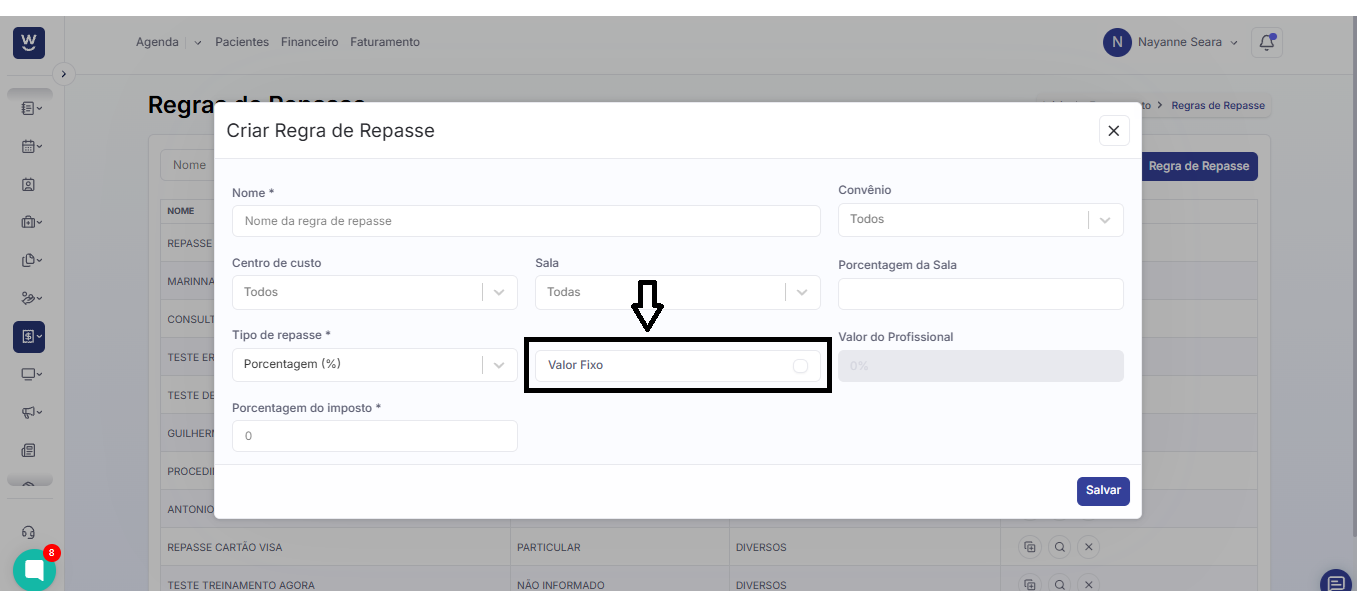
Task: Open the briefcase sidebar icon
Action: [31, 222]
